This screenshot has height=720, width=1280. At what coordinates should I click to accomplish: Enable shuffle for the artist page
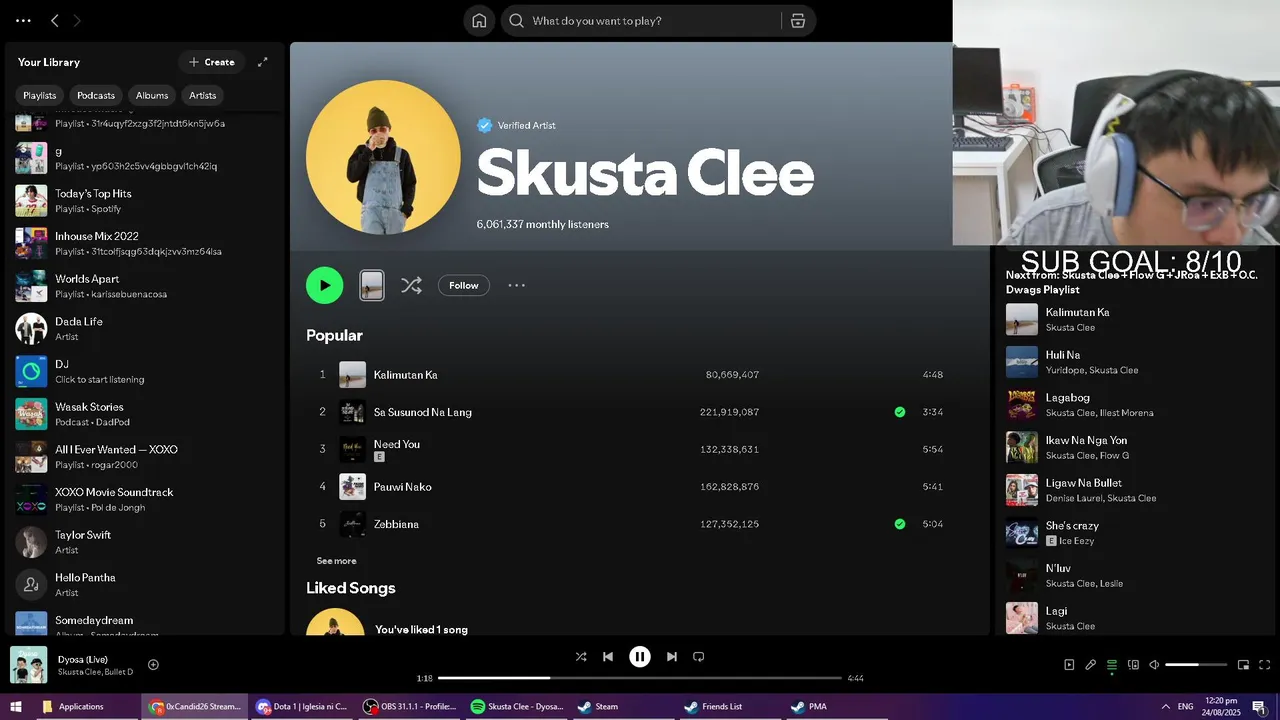411,285
